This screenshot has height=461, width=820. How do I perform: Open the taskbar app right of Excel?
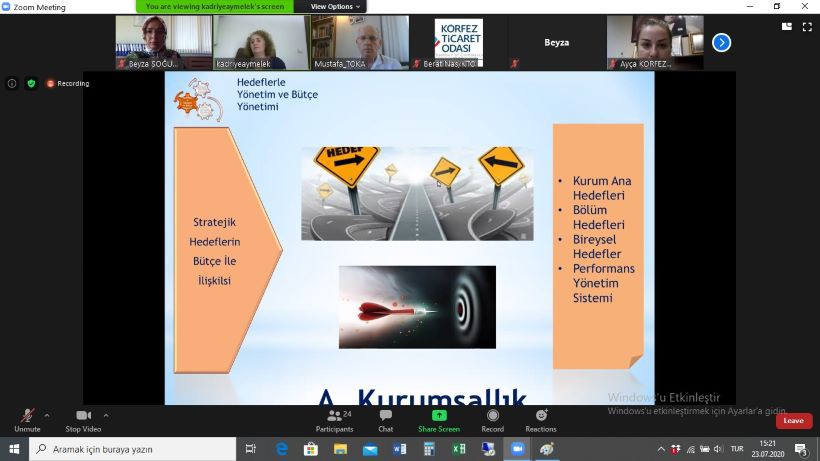point(488,449)
